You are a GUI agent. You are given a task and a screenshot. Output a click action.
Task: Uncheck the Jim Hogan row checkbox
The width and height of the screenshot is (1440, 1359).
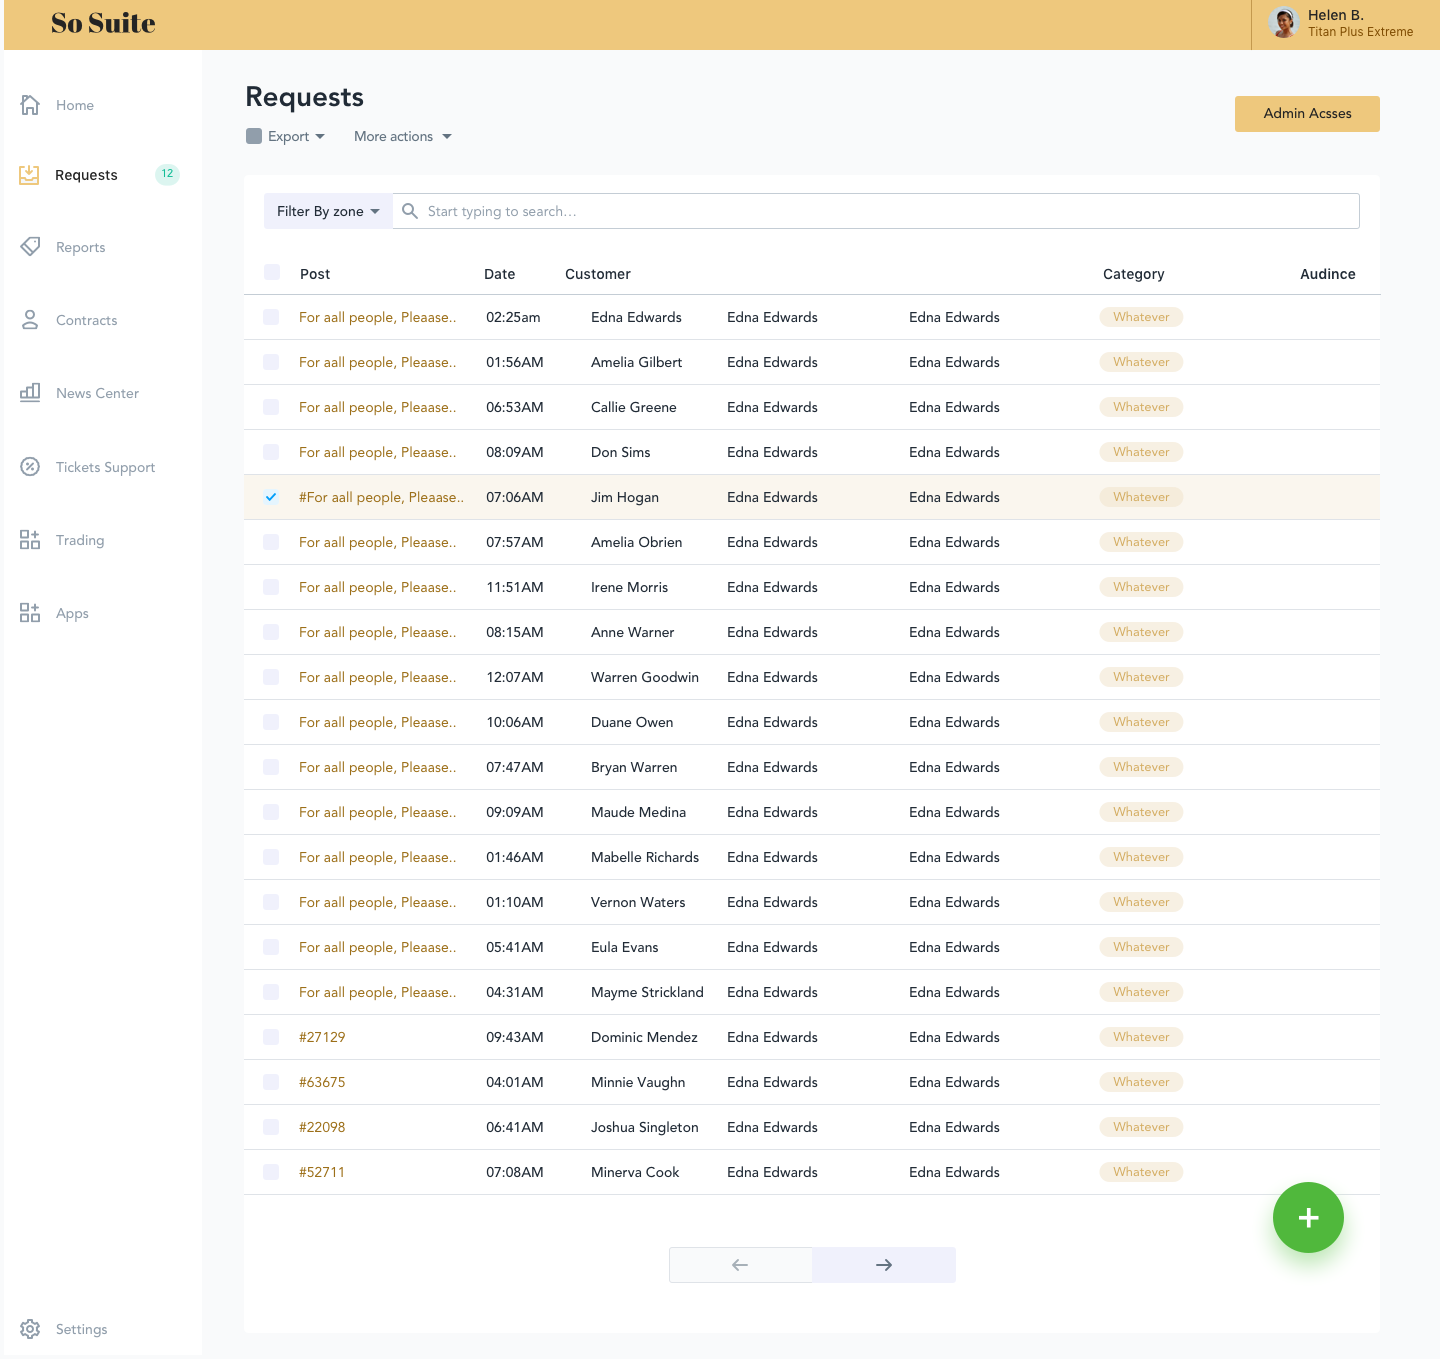pyautogui.click(x=271, y=497)
